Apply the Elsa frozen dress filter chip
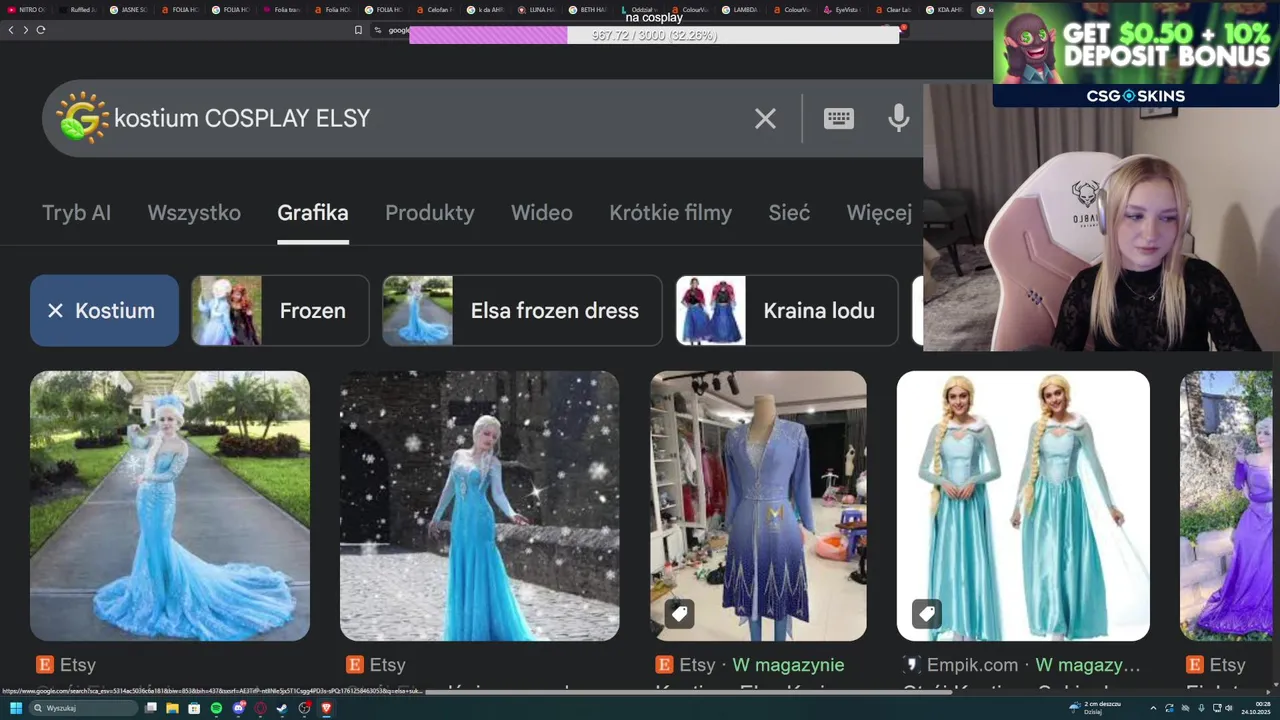 click(x=522, y=311)
